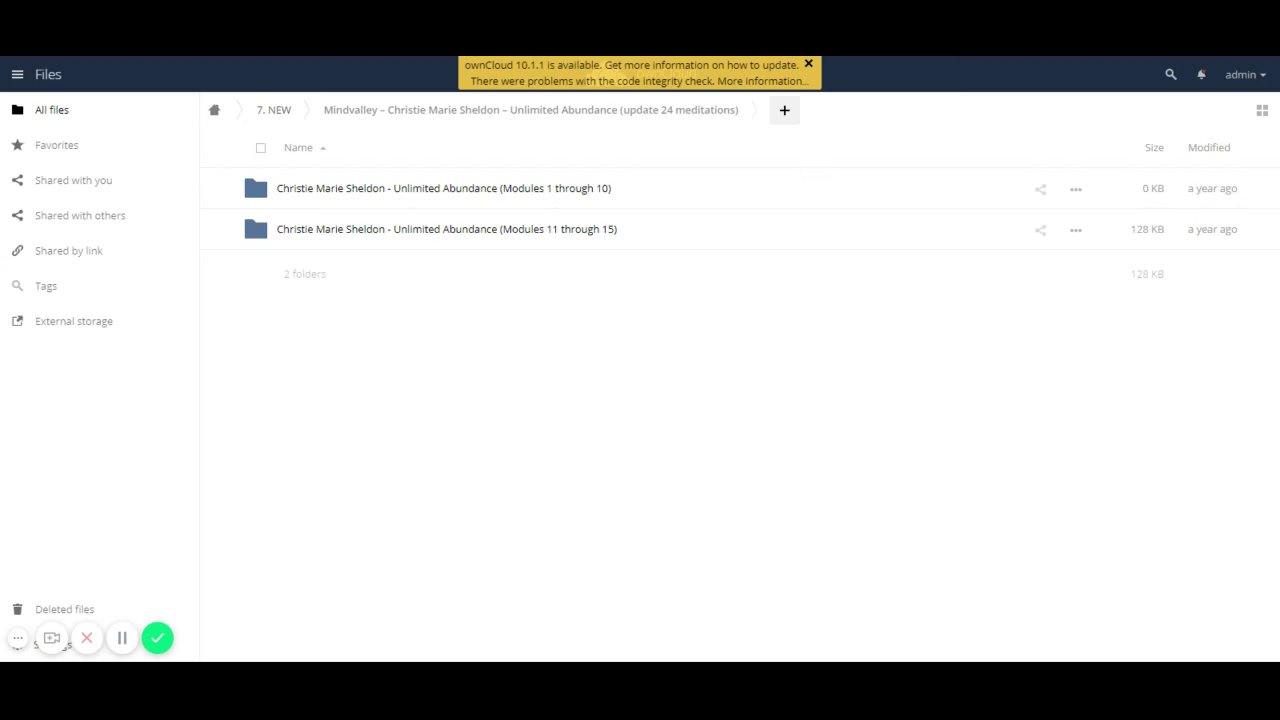Toggle camera icon in recorder toolbar
Screen dimensions: 1280x720
(x=52, y=638)
